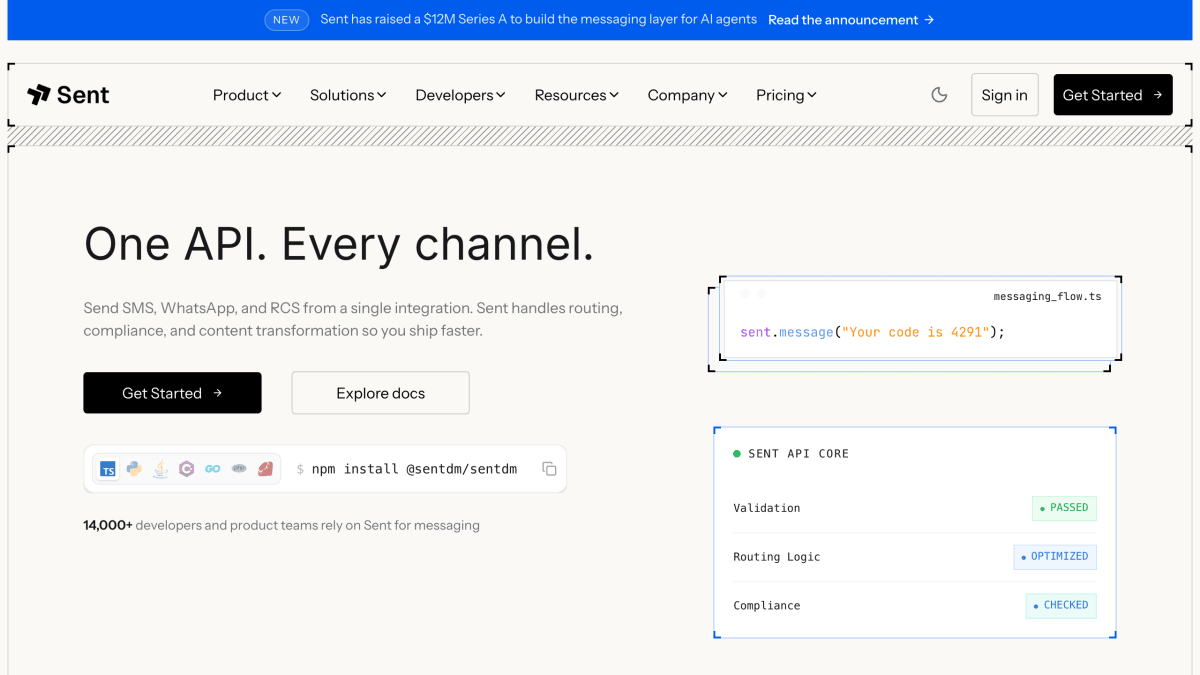Select the PHP language icon
Viewport: 1200px width, 675px height.
238,469
